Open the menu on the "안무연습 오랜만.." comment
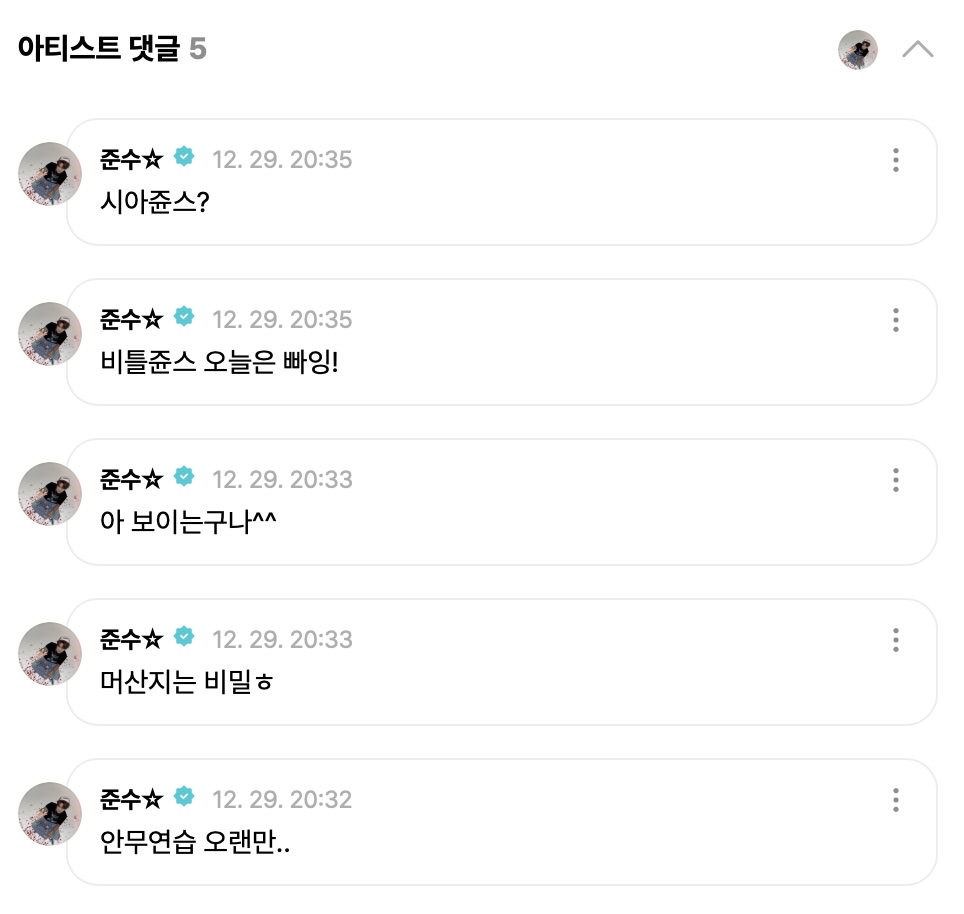Viewport: 964px width, 914px height. click(x=896, y=800)
